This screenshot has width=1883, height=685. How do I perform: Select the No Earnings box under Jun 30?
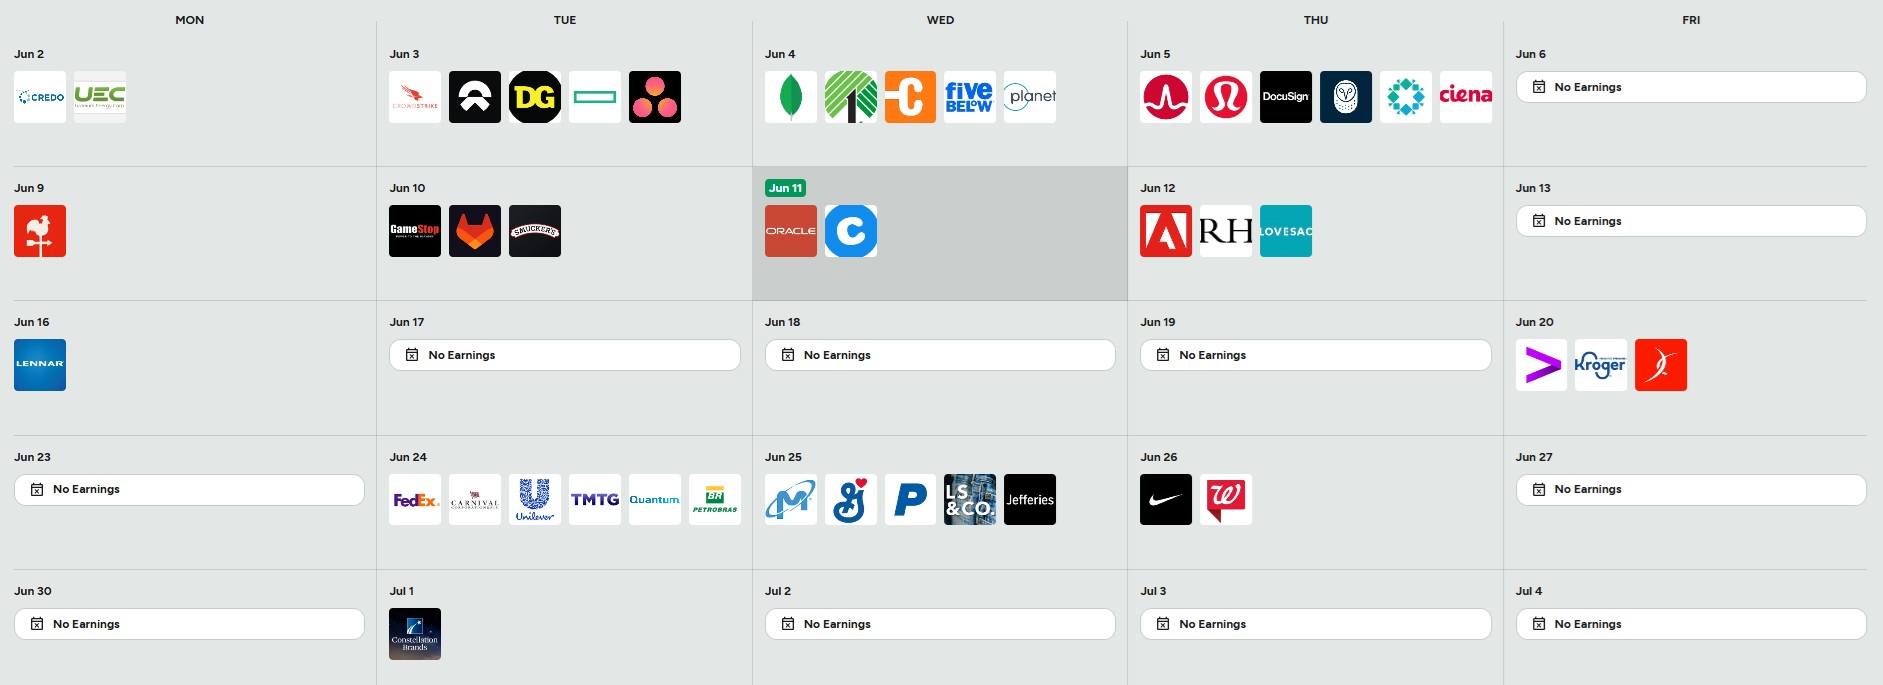(x=189, y=624)
